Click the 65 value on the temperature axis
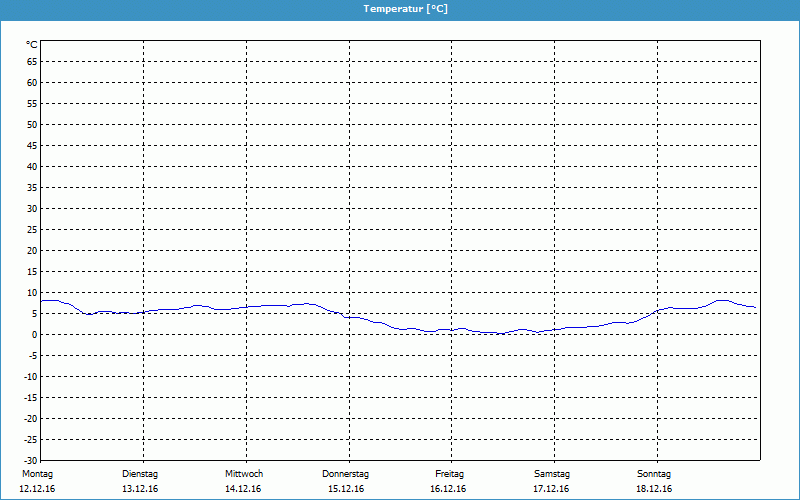The height and width of the screenshot is (500, 800). pos(32,61)
